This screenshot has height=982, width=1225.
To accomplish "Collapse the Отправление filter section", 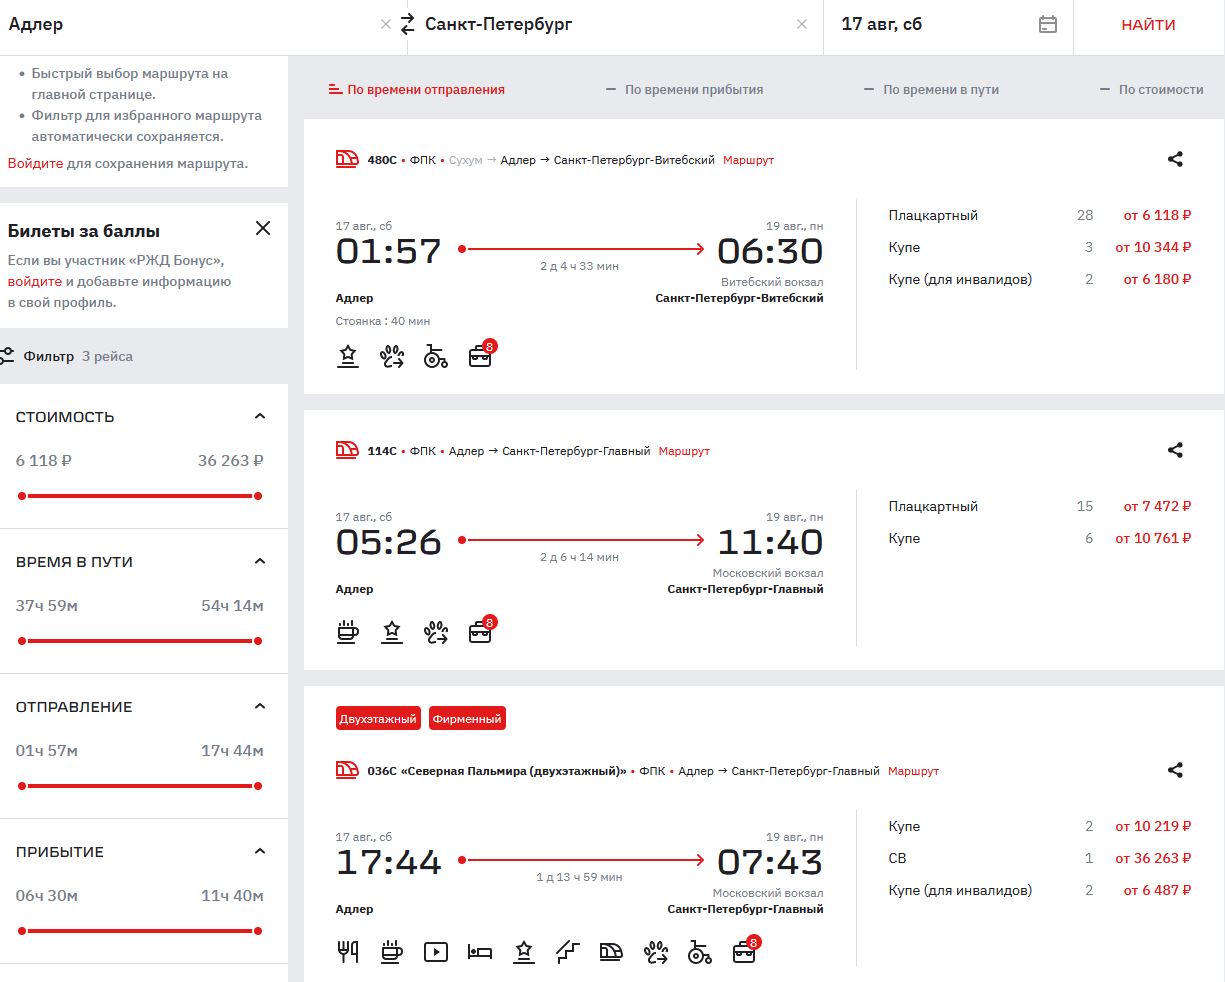I will tap(260, 706).
